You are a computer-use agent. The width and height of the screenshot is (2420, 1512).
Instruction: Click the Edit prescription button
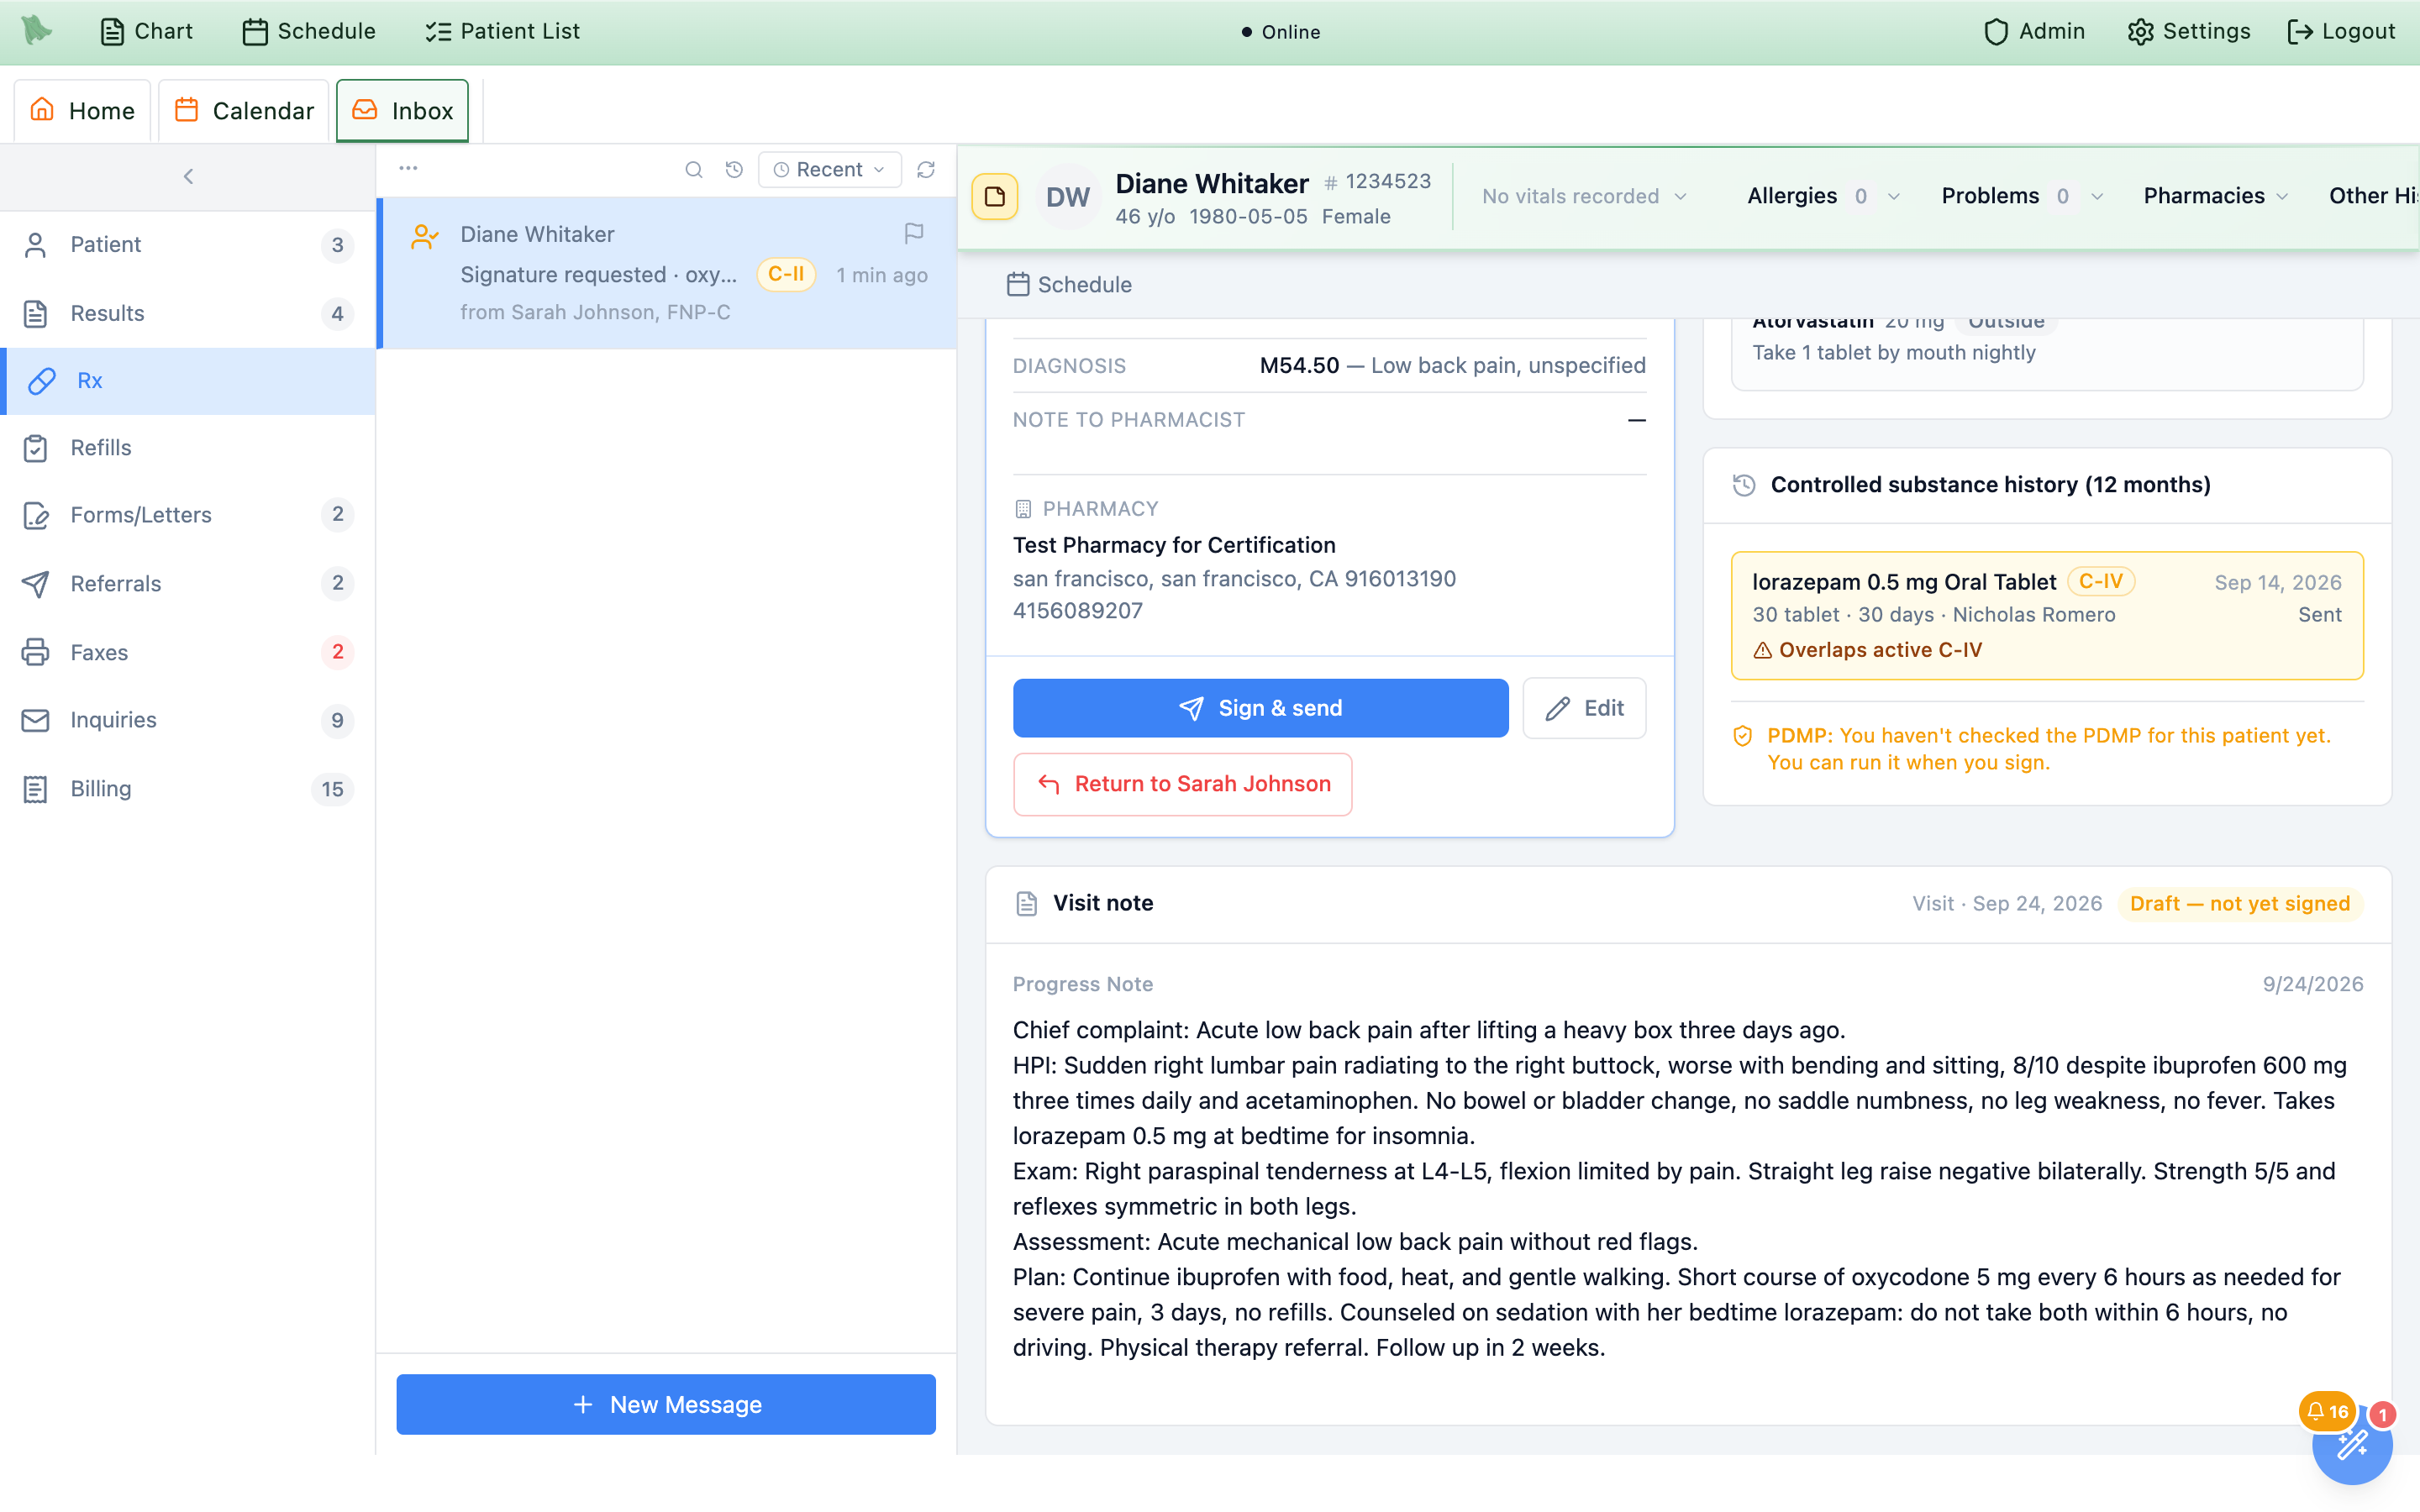point(1584,709)
